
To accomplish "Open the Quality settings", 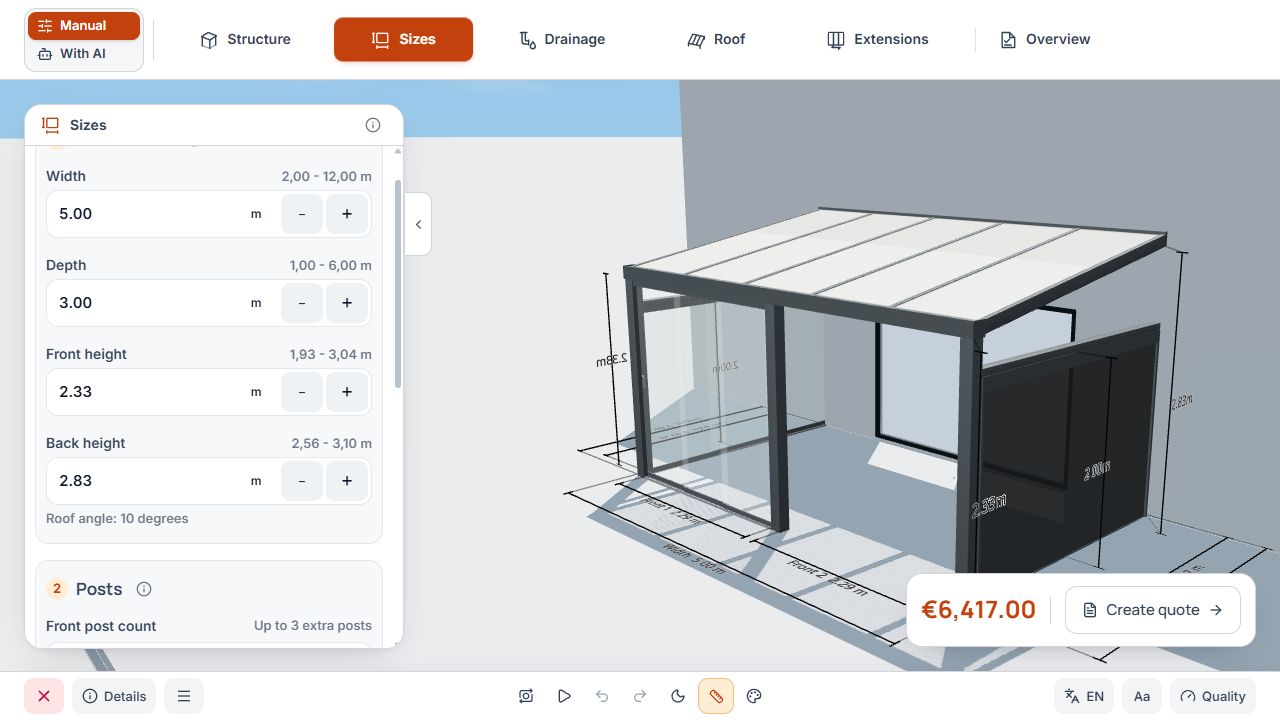I will click(1213, 696).
